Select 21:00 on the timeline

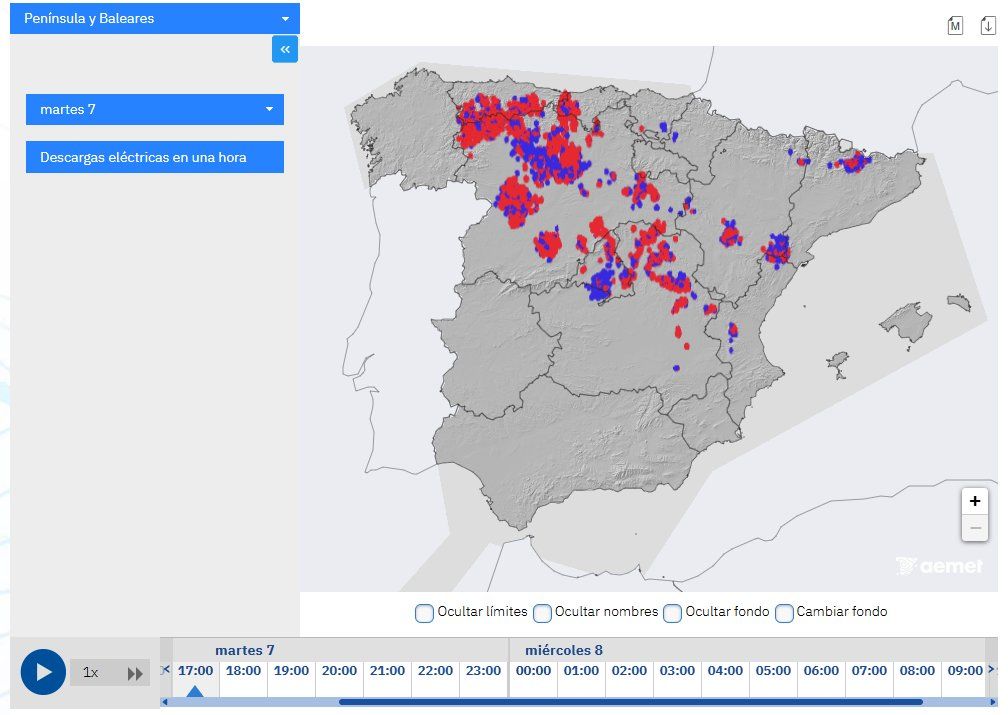tap(387, 671)
